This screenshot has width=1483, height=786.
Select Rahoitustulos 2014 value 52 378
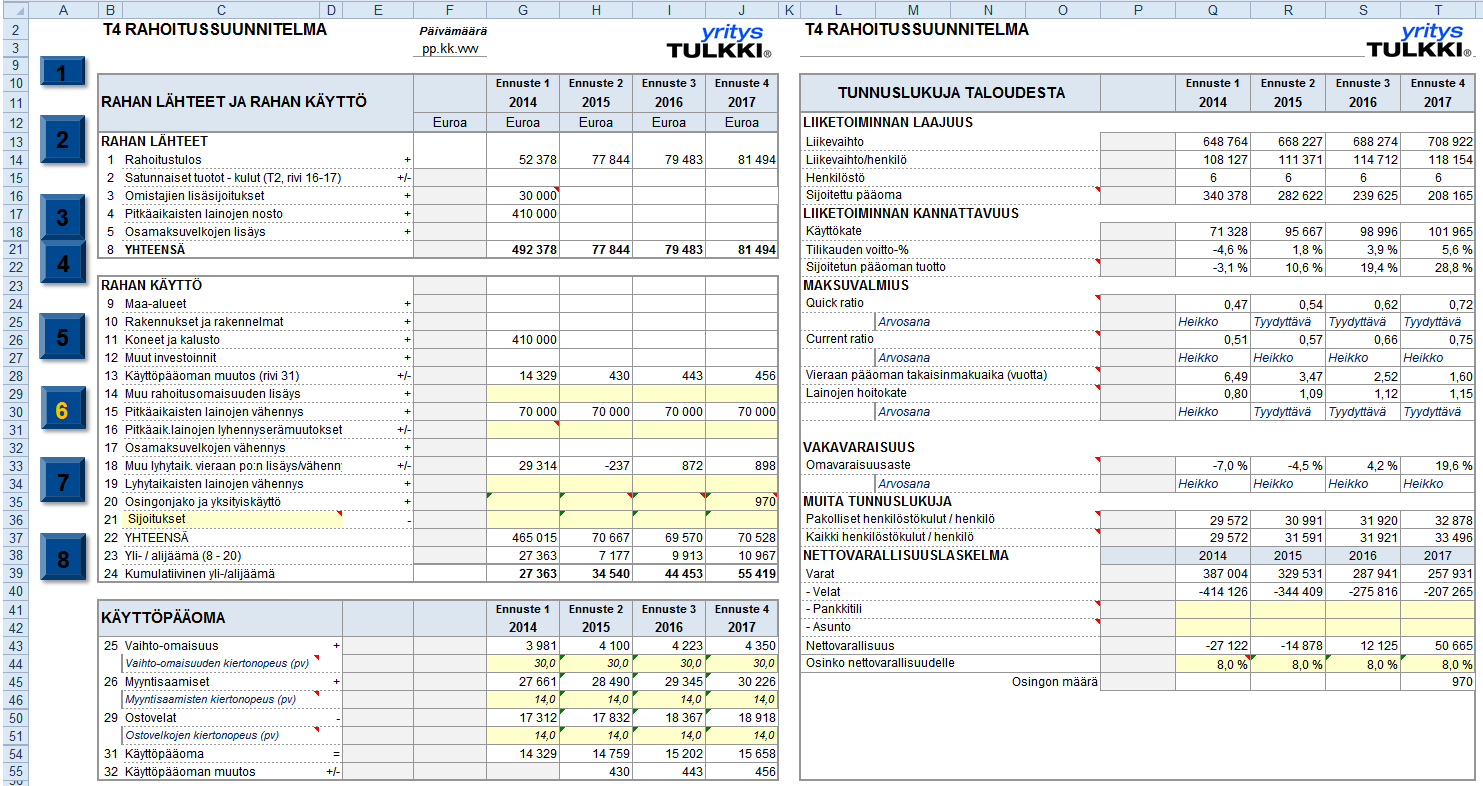(523, 159)
